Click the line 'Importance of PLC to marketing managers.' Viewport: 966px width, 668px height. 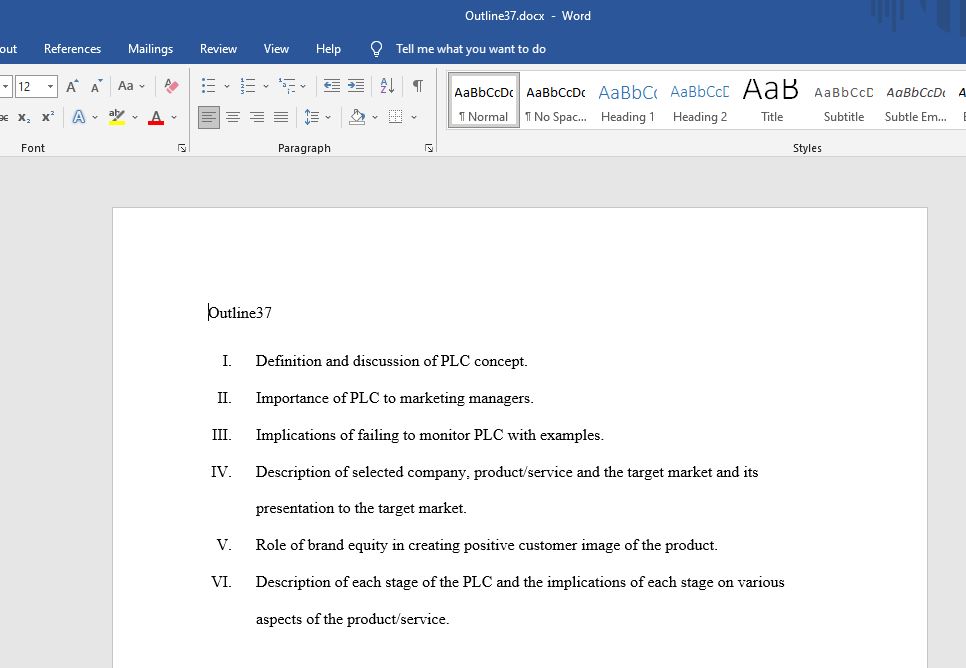pos(394,398)
